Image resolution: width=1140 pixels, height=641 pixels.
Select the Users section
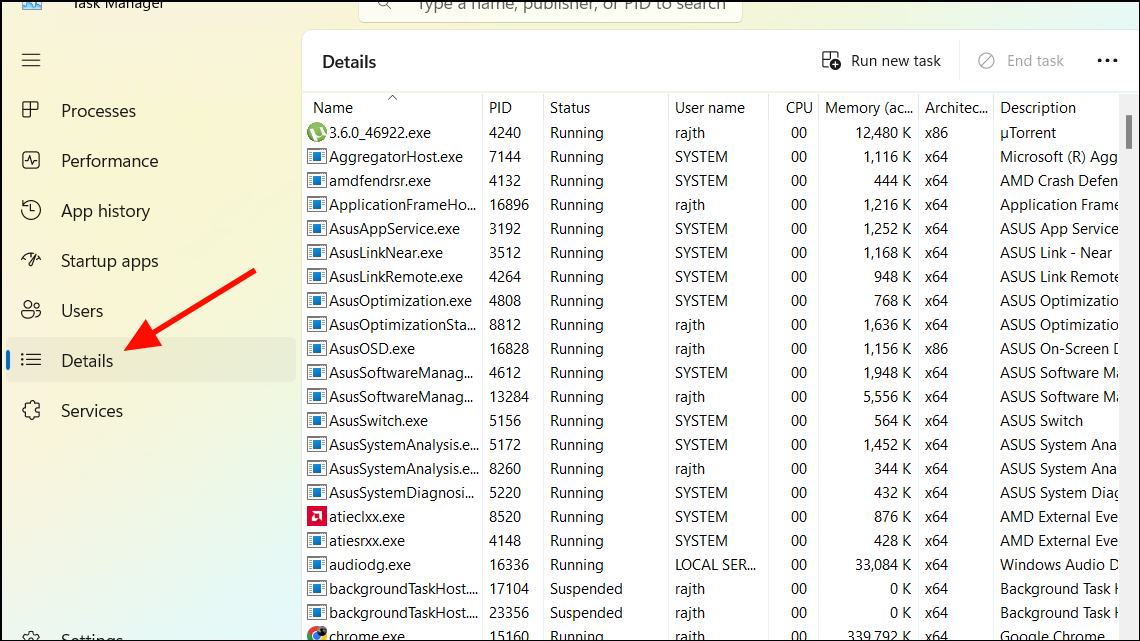click(80, 310)
